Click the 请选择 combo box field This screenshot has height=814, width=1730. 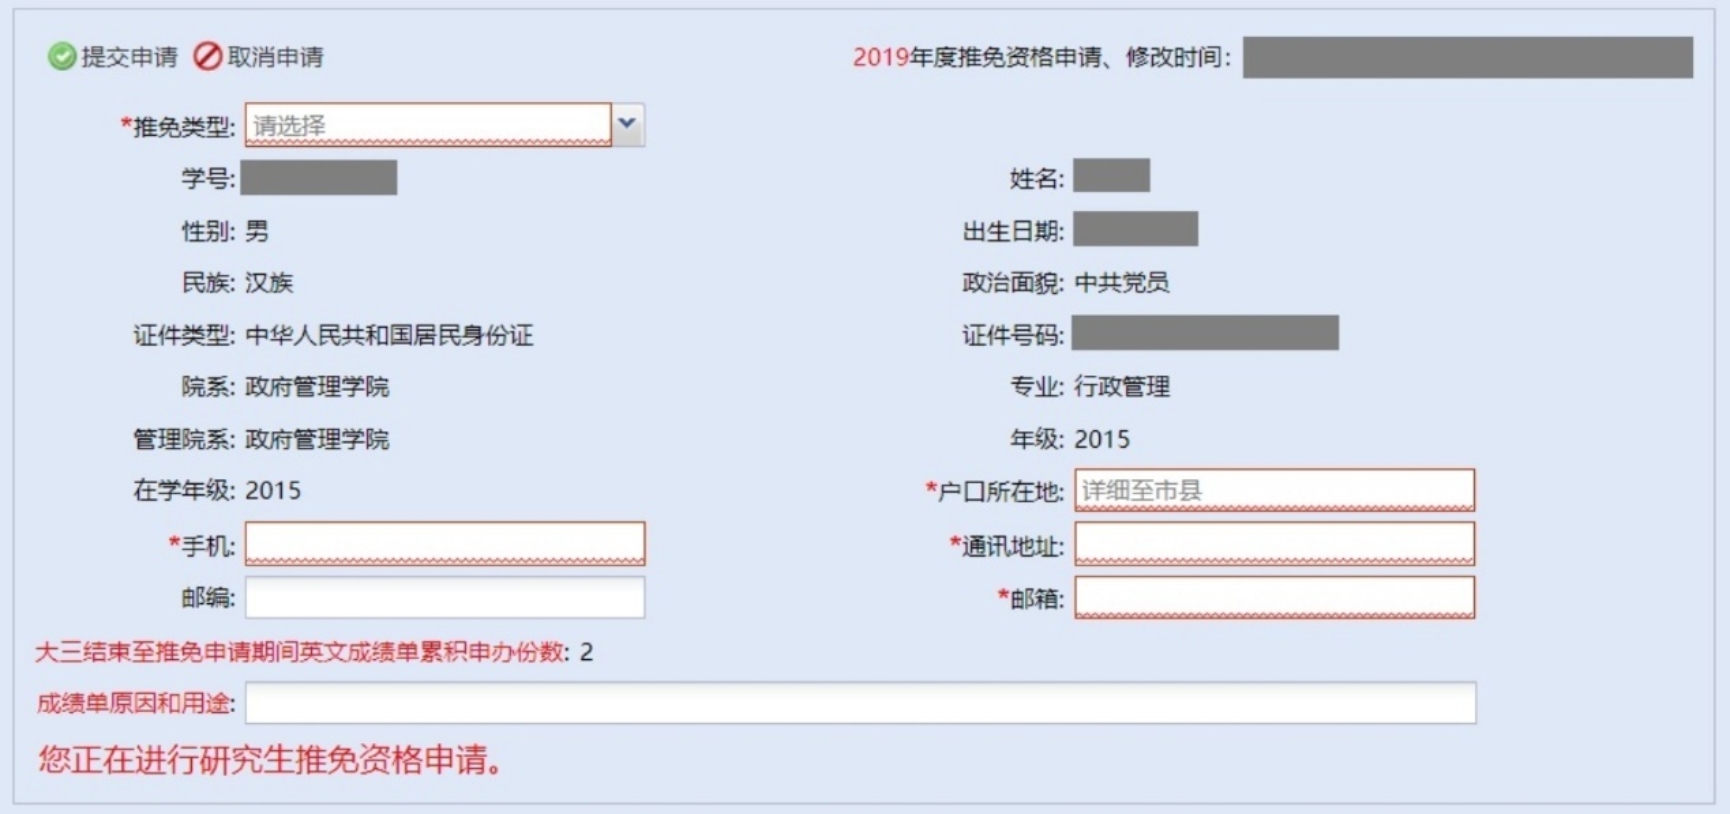[x=427, y=125]
